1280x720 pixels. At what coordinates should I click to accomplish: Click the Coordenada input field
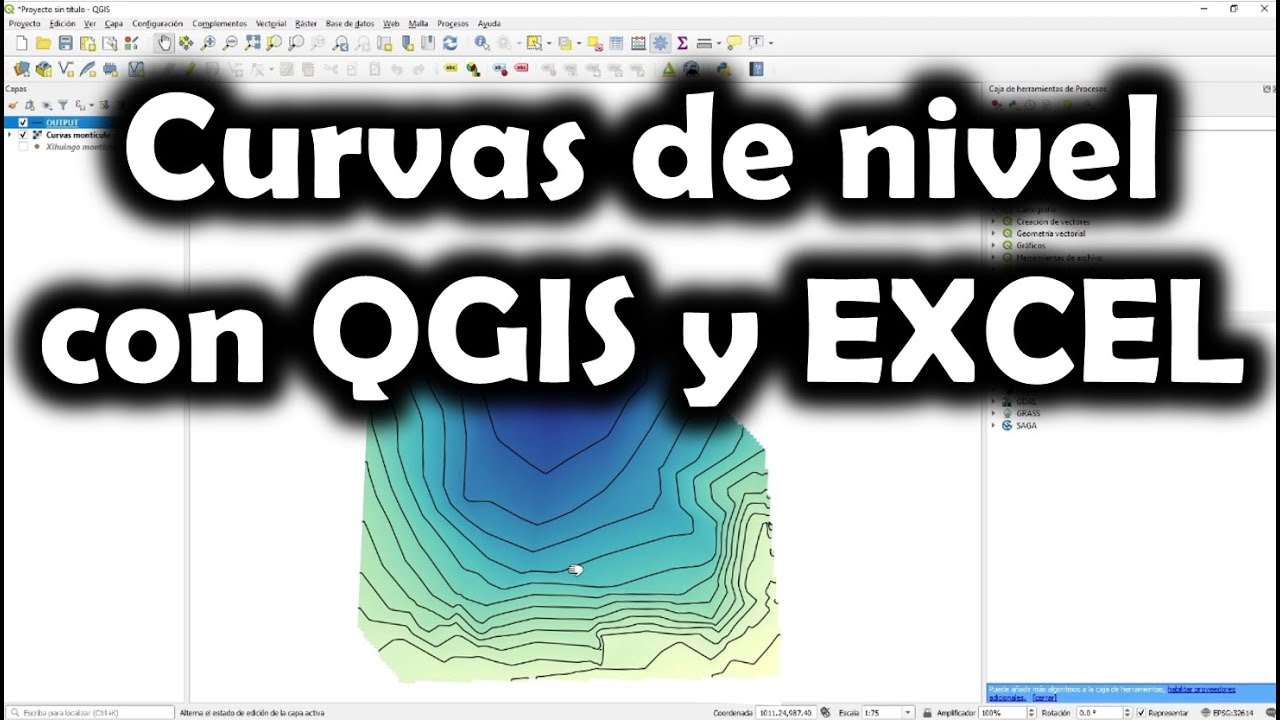(786, 713)
